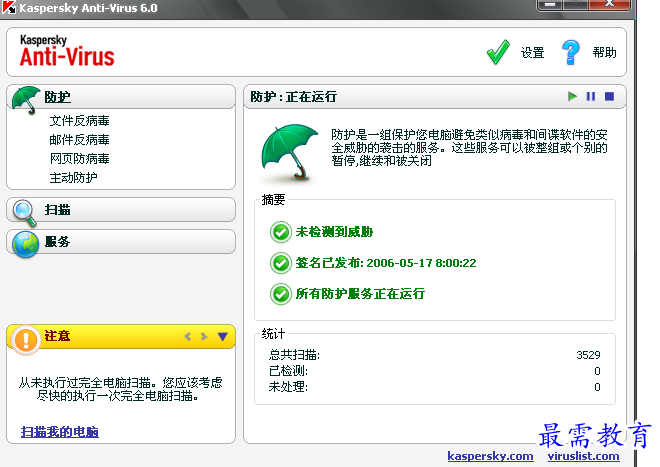Image resolution: width=660 pixels, height=467 pixels.
Task: Click the Kaspersky K icon in the title bar
Action: [x=9, y=7]
